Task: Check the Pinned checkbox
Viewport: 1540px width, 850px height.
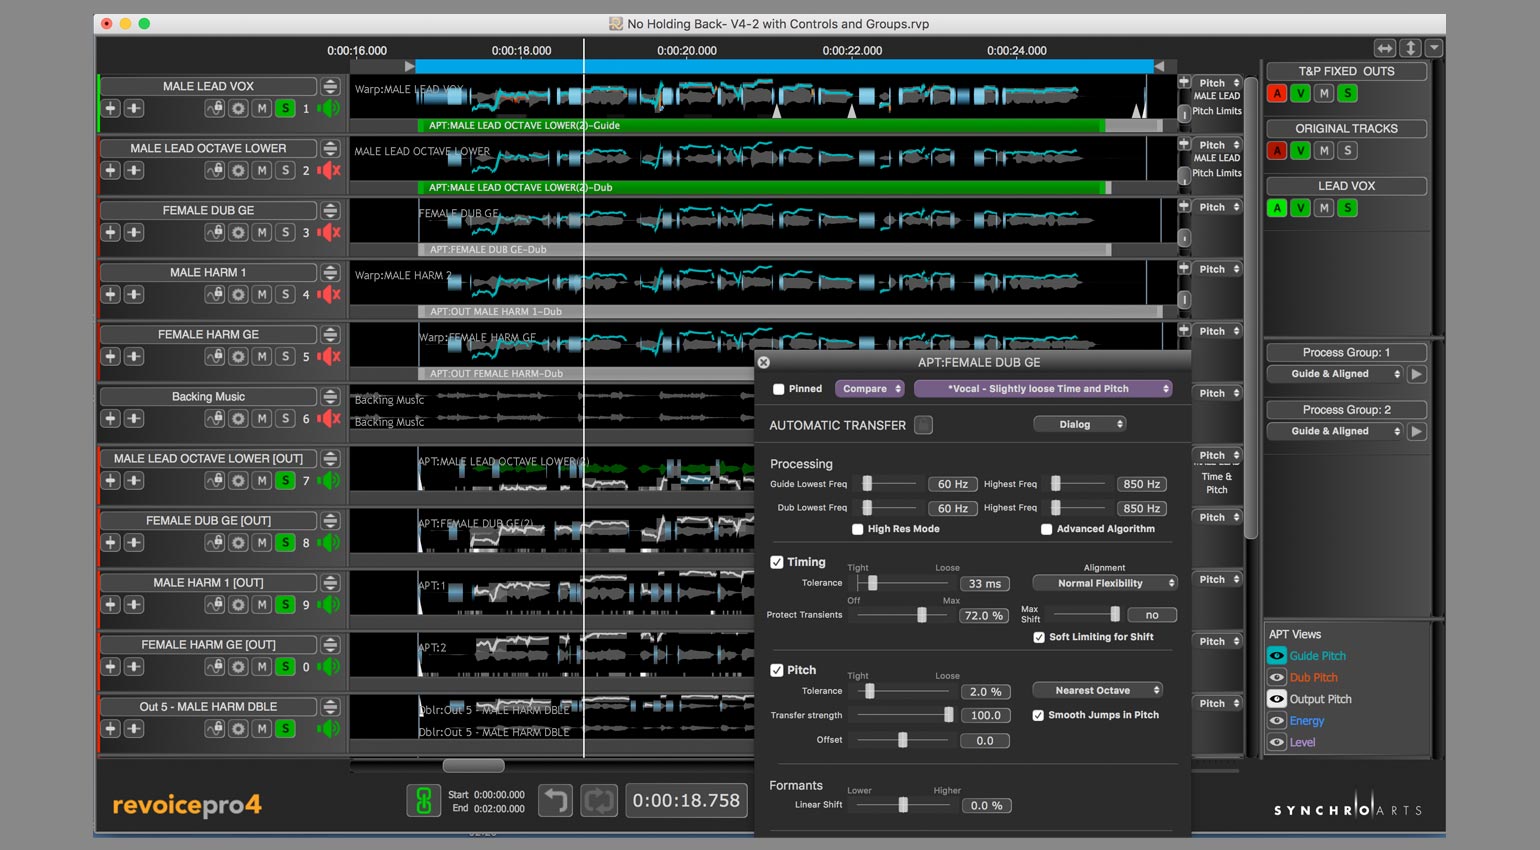Action: coord(778,389)
